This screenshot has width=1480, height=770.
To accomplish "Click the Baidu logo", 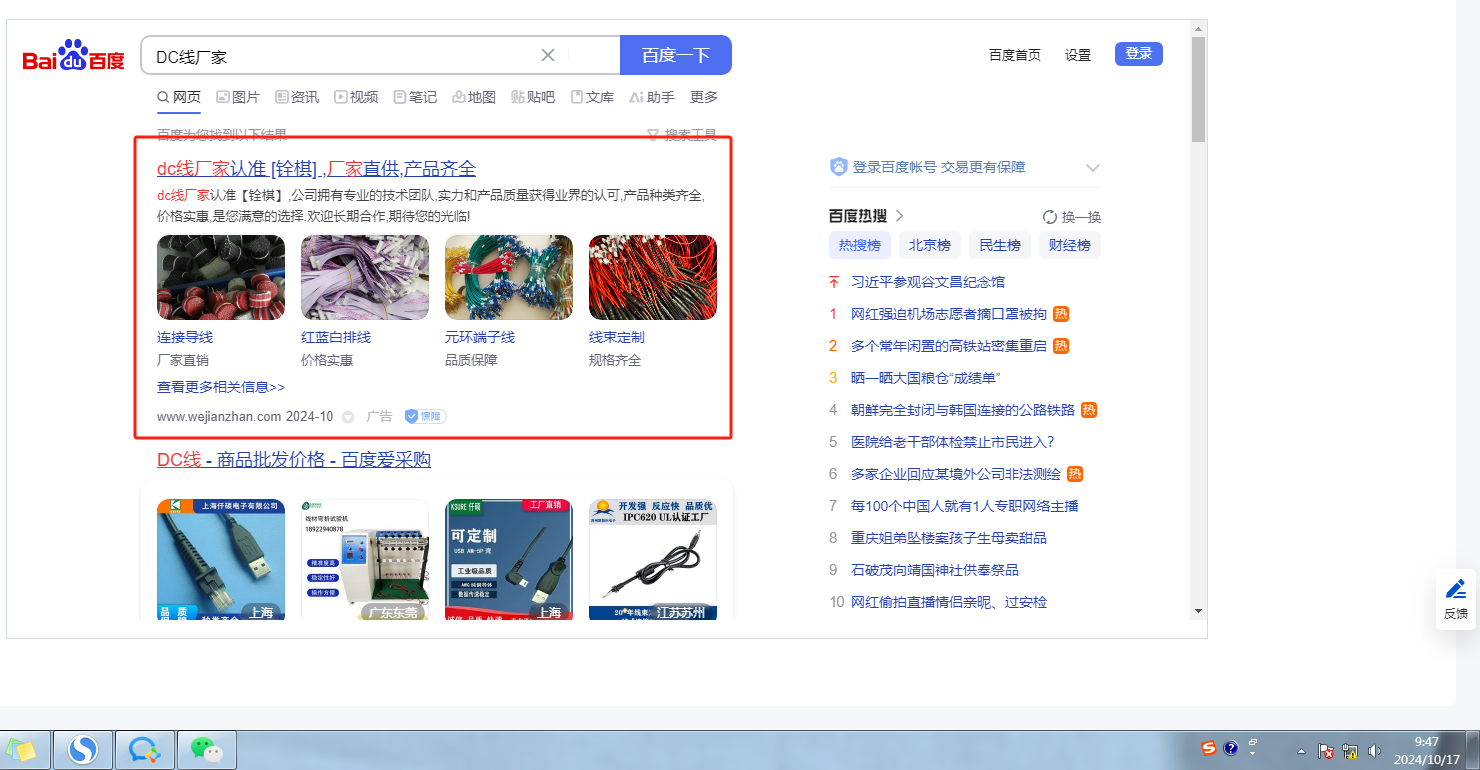I will click(74, 56).
